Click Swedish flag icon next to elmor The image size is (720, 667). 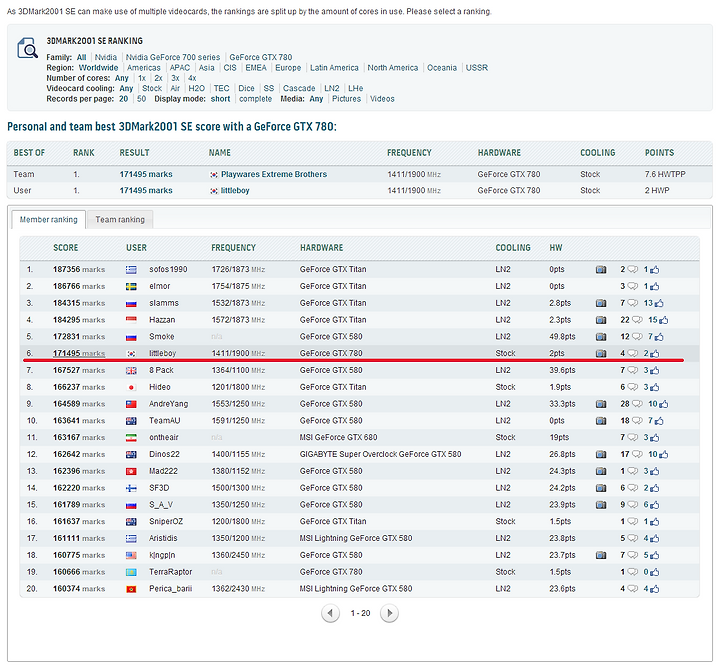click(x=131, y=286)
